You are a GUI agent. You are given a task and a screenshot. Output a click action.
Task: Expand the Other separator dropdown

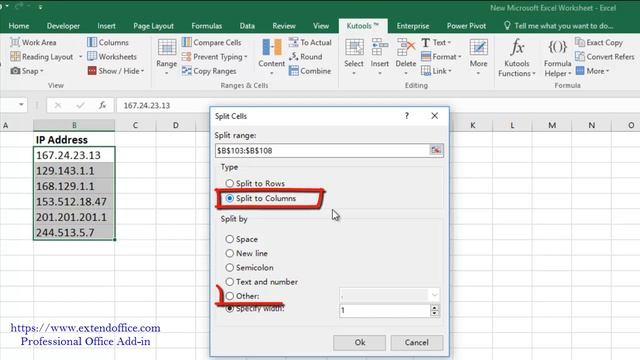434,295
